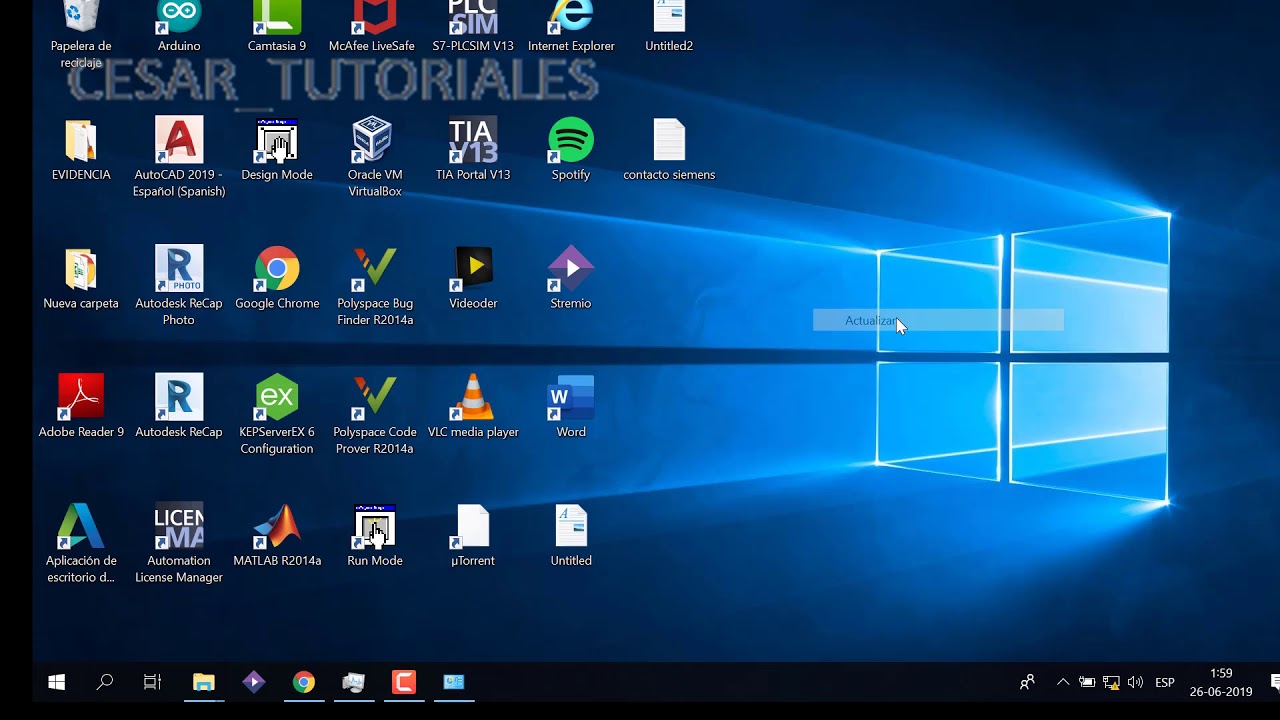
Task: Click the ESP input language indicator
Action: tap(1165, 682)
